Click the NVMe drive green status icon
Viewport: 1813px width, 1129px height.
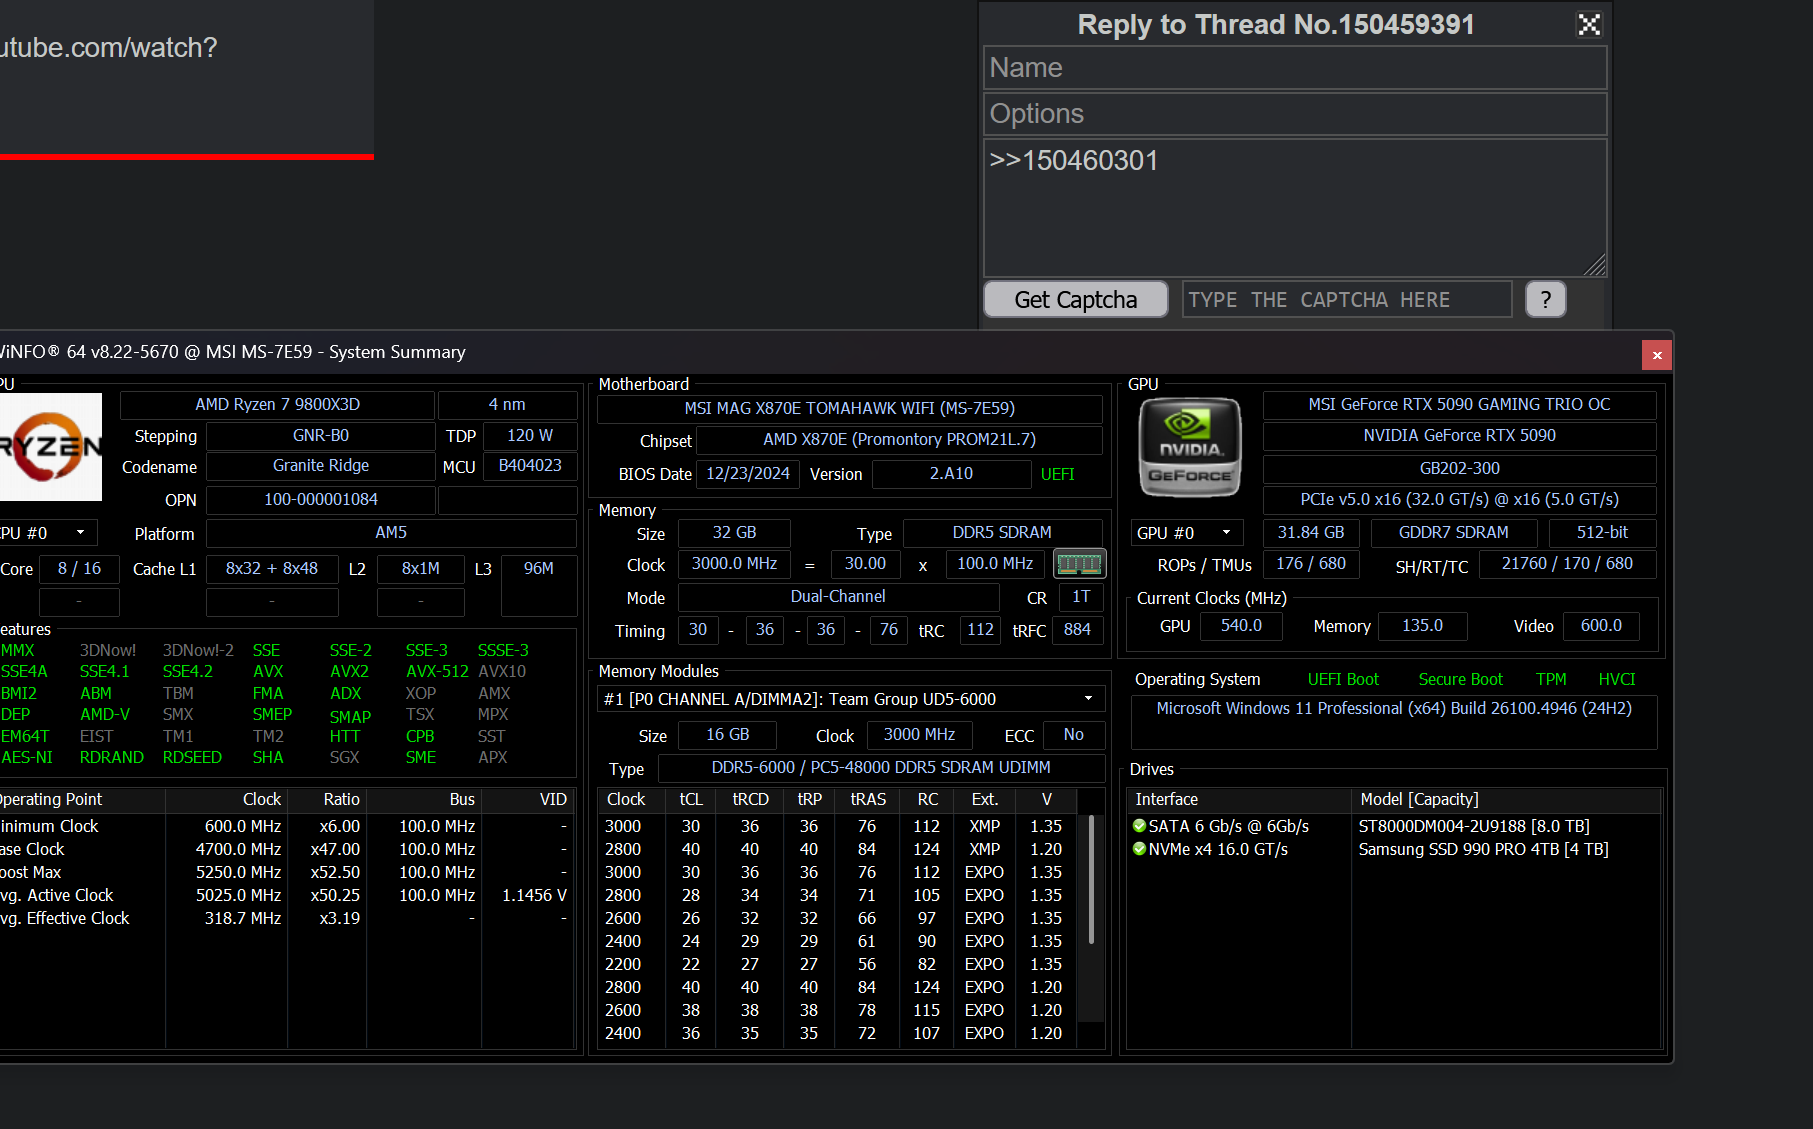click(1139, 849)
